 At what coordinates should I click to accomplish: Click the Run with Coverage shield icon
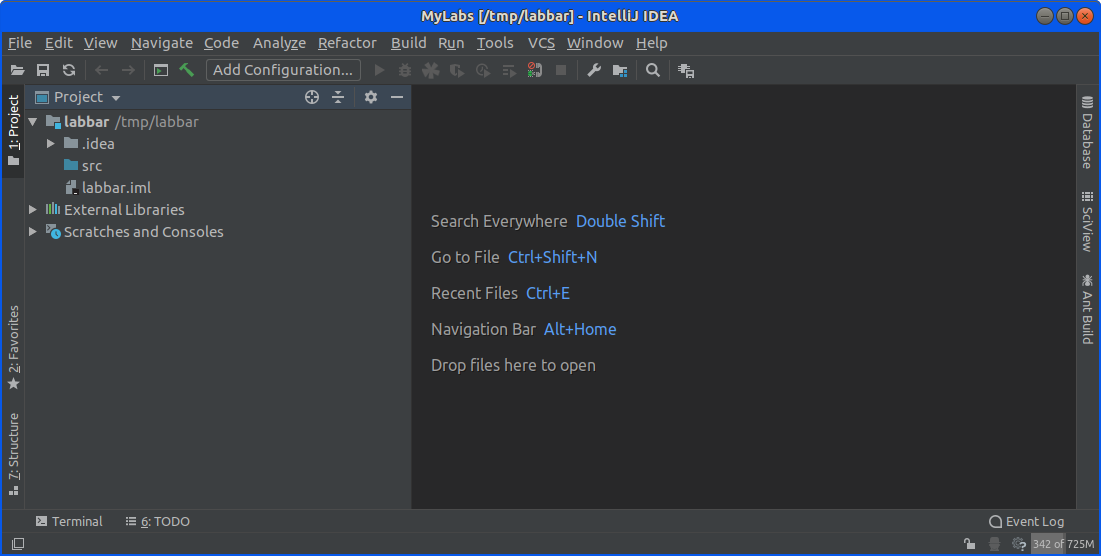coord(457,70)
